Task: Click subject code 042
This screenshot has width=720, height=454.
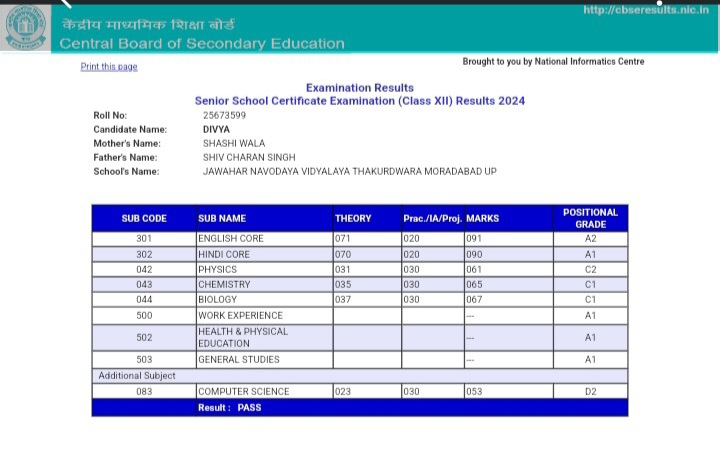Action: pyautogui.click(x=144, y=269)
